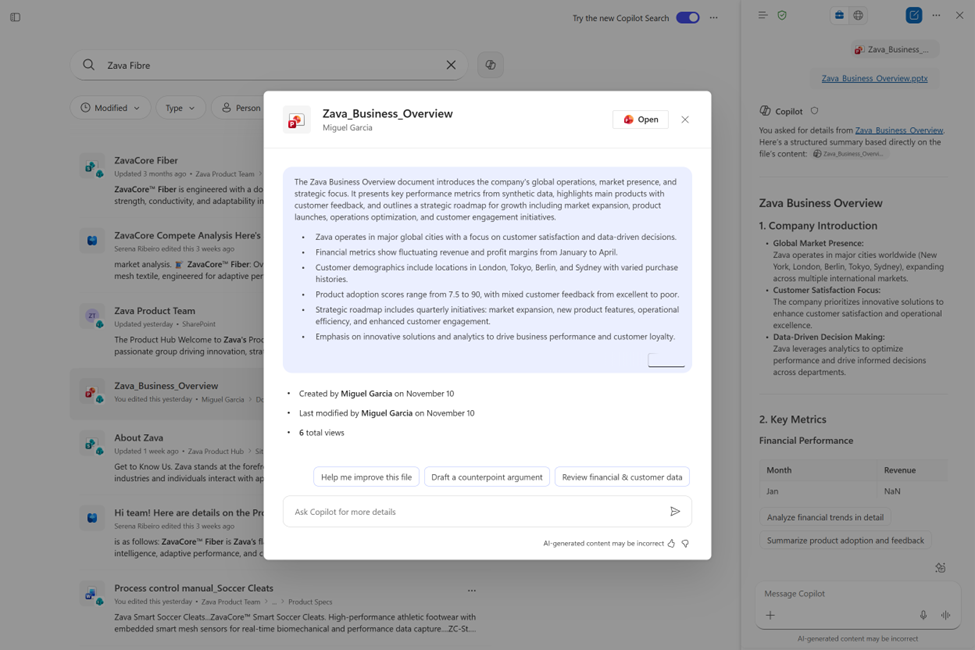The height and width of the screenshot is (650, 975).
Task: Disable the Copilot Search toggle
Action: pyautogui.click(x=689, y=18)
